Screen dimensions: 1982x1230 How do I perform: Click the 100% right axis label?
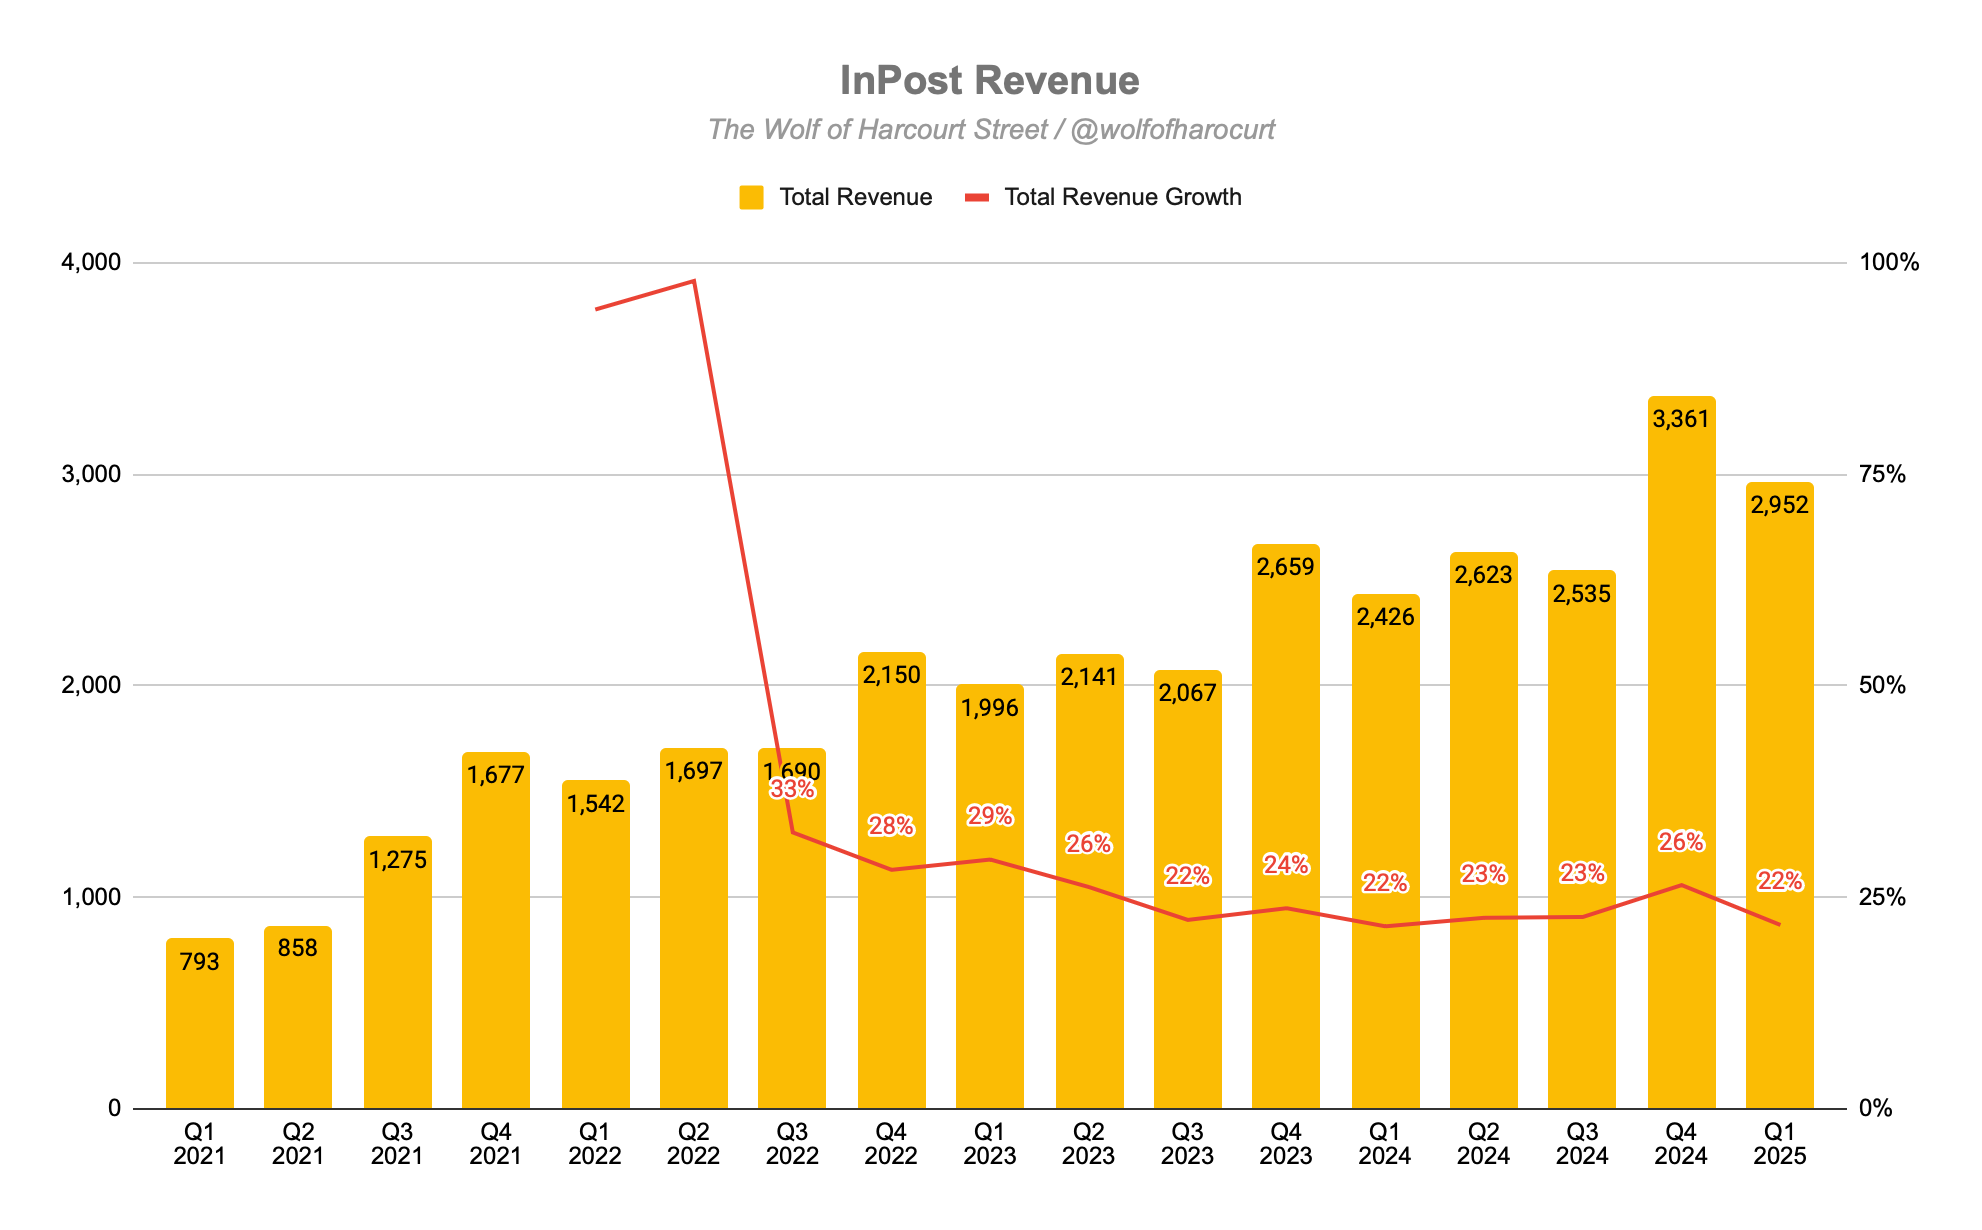[1888, 263]
